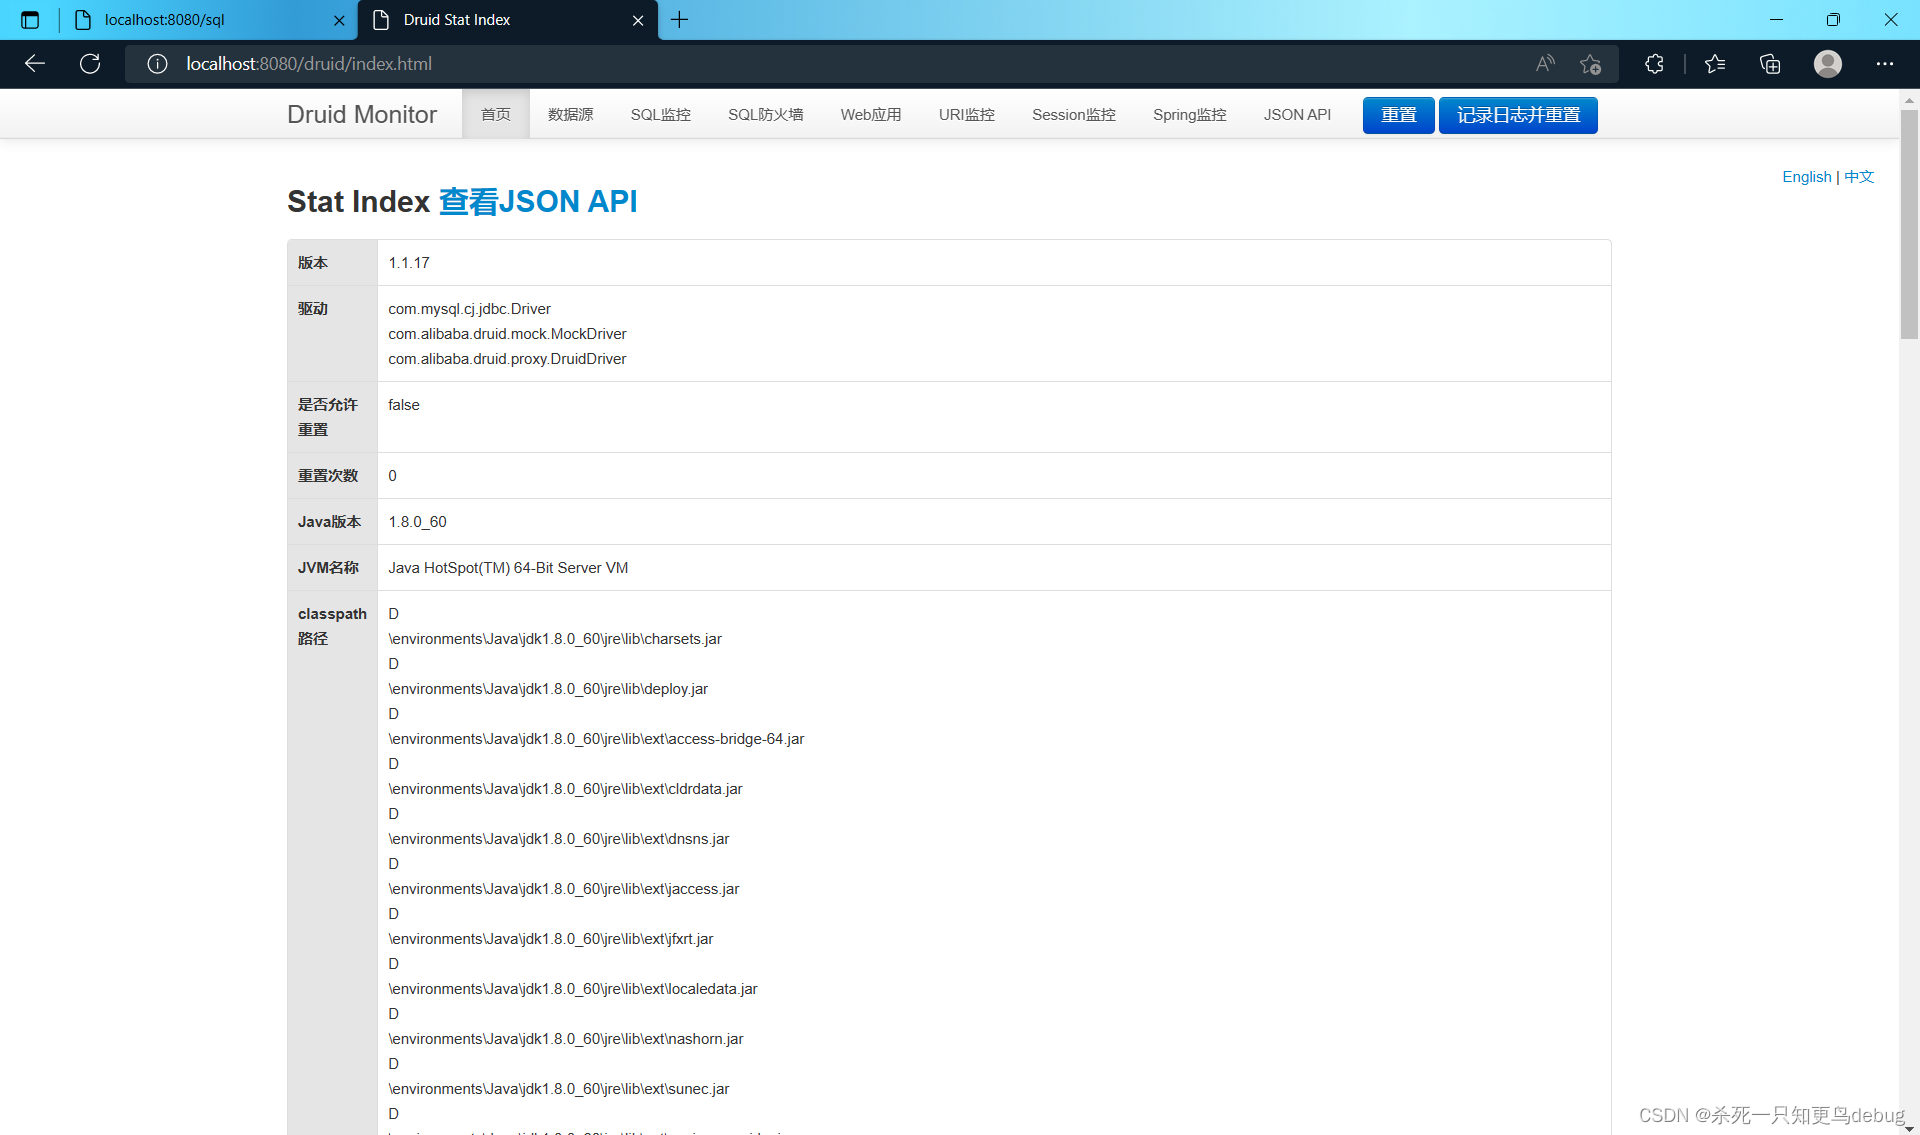
Task: Open the read aloud icon
Action: [x=1545, y=64]
